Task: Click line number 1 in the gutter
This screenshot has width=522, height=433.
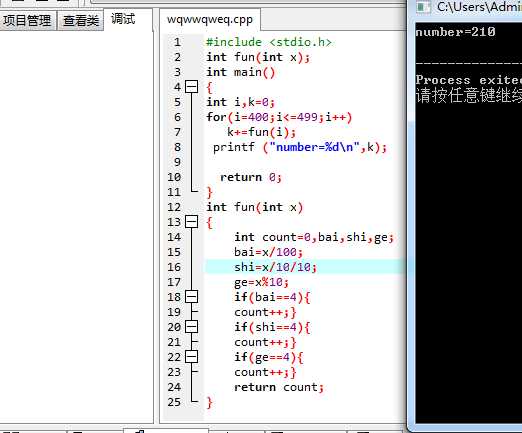Action: 177,42
